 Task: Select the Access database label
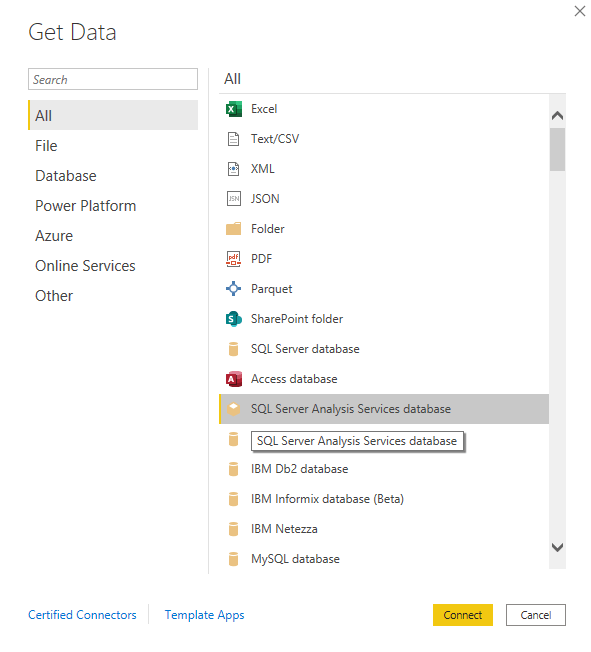point(294,379)
